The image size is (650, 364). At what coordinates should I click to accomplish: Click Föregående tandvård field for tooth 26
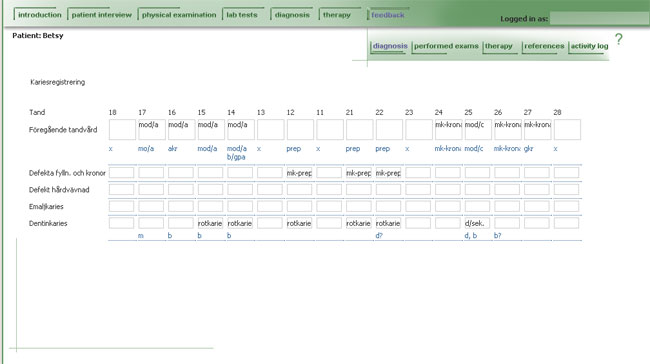point(508,129)
